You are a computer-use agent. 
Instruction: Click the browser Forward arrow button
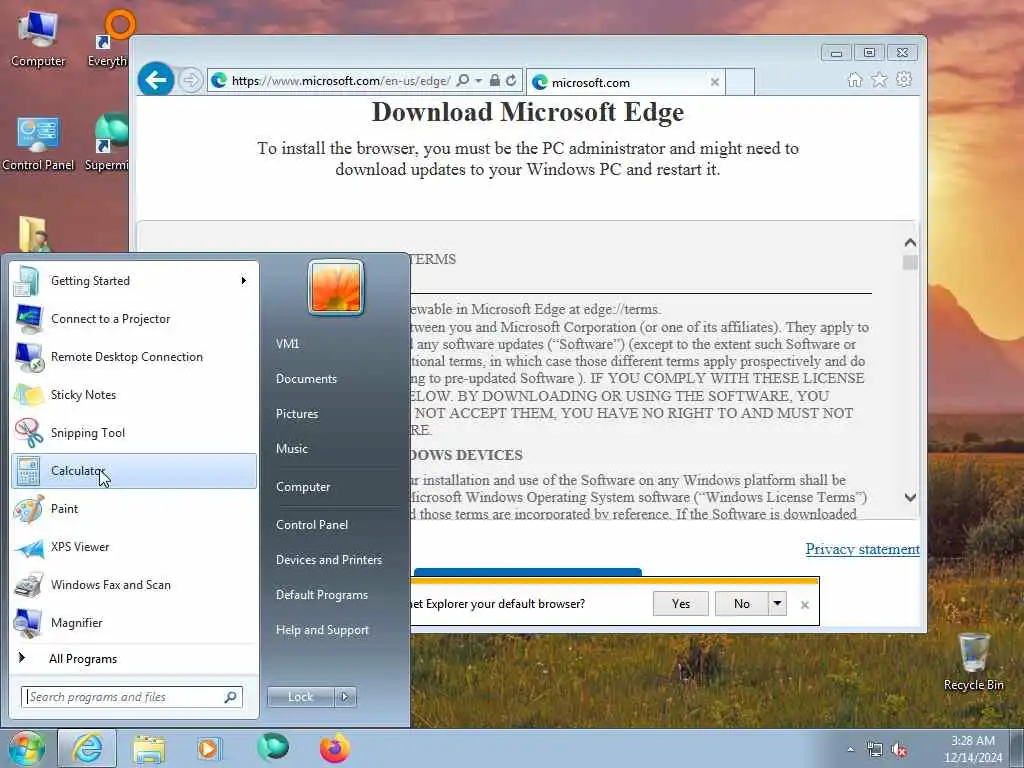[x=190, y=80]
